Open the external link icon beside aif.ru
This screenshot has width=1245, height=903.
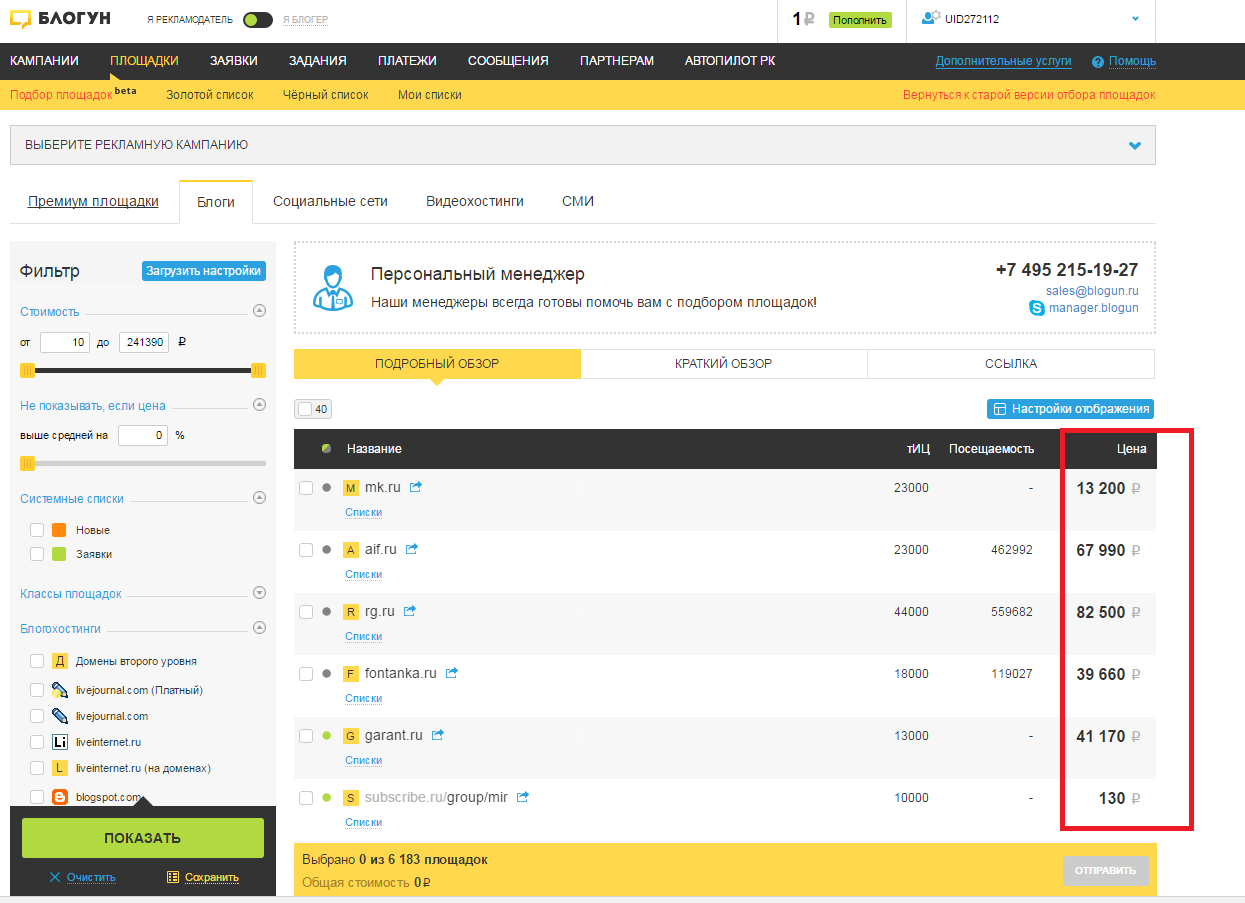(x=411, y=549)
